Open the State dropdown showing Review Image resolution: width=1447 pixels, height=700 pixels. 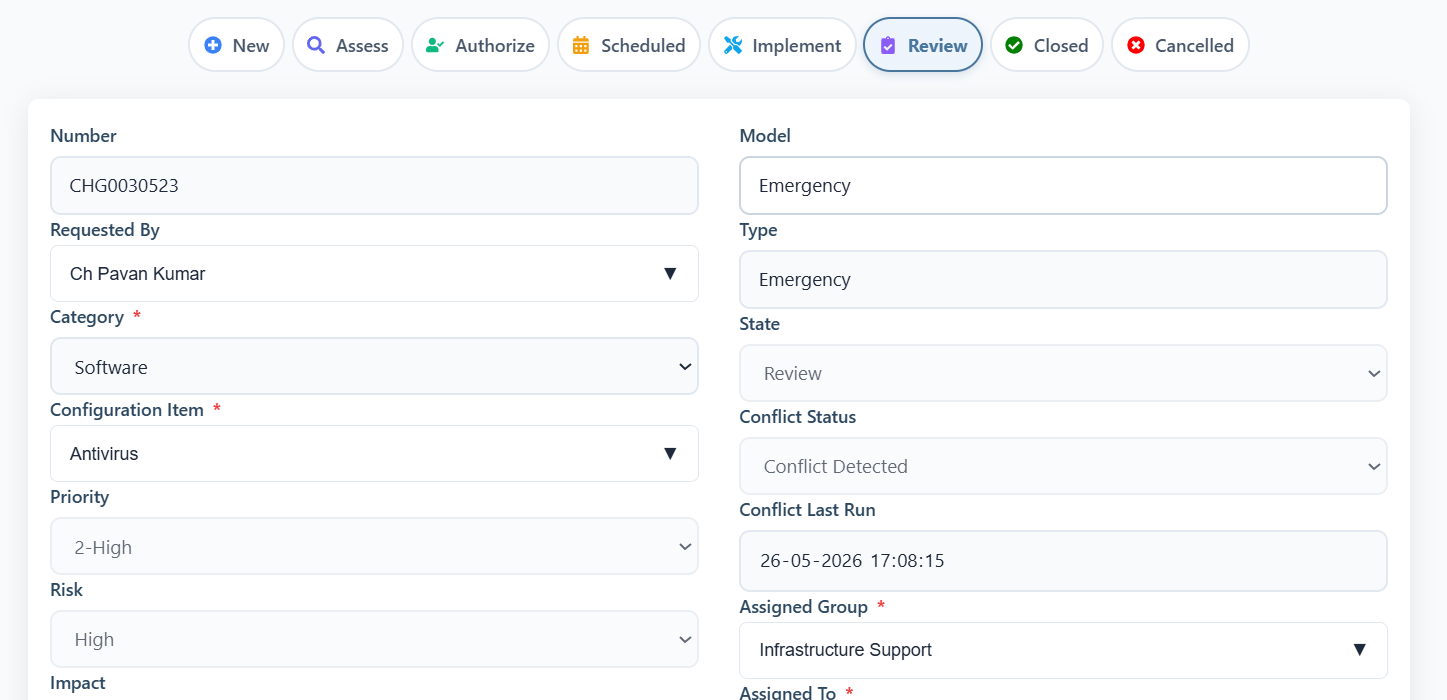pos(1063,373)
